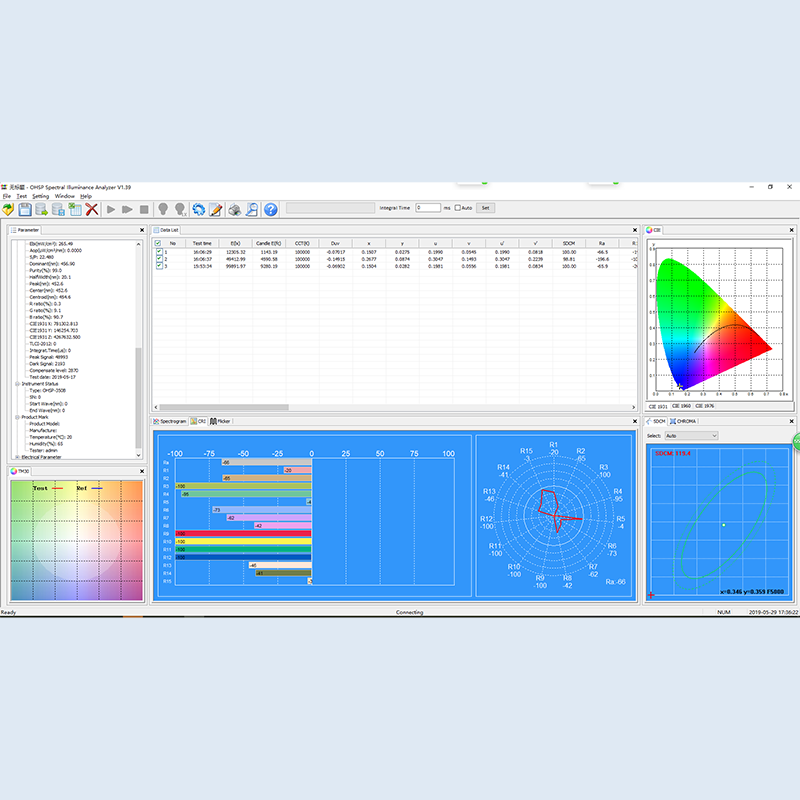The image size is (800, 800).
Task: Click the square Stop test button
Action: [x=144, y=209]
